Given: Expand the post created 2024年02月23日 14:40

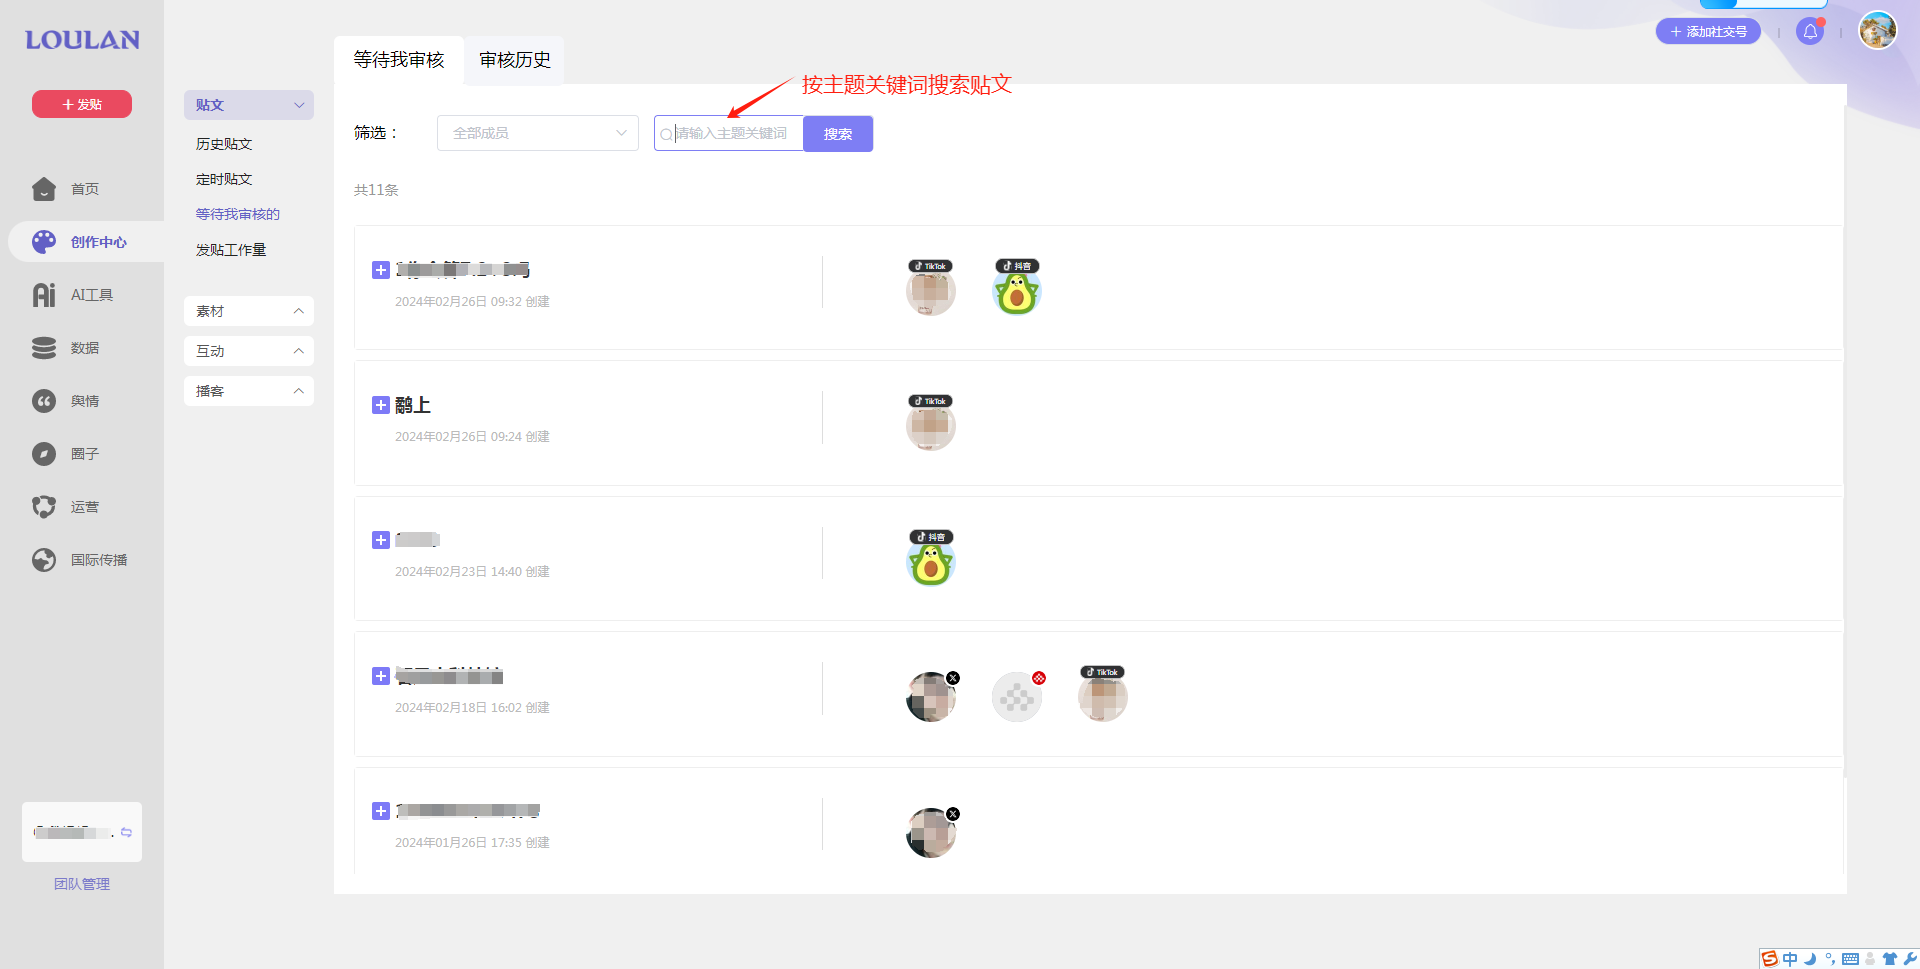Looking at the screenshot, I should click(380, 540).
